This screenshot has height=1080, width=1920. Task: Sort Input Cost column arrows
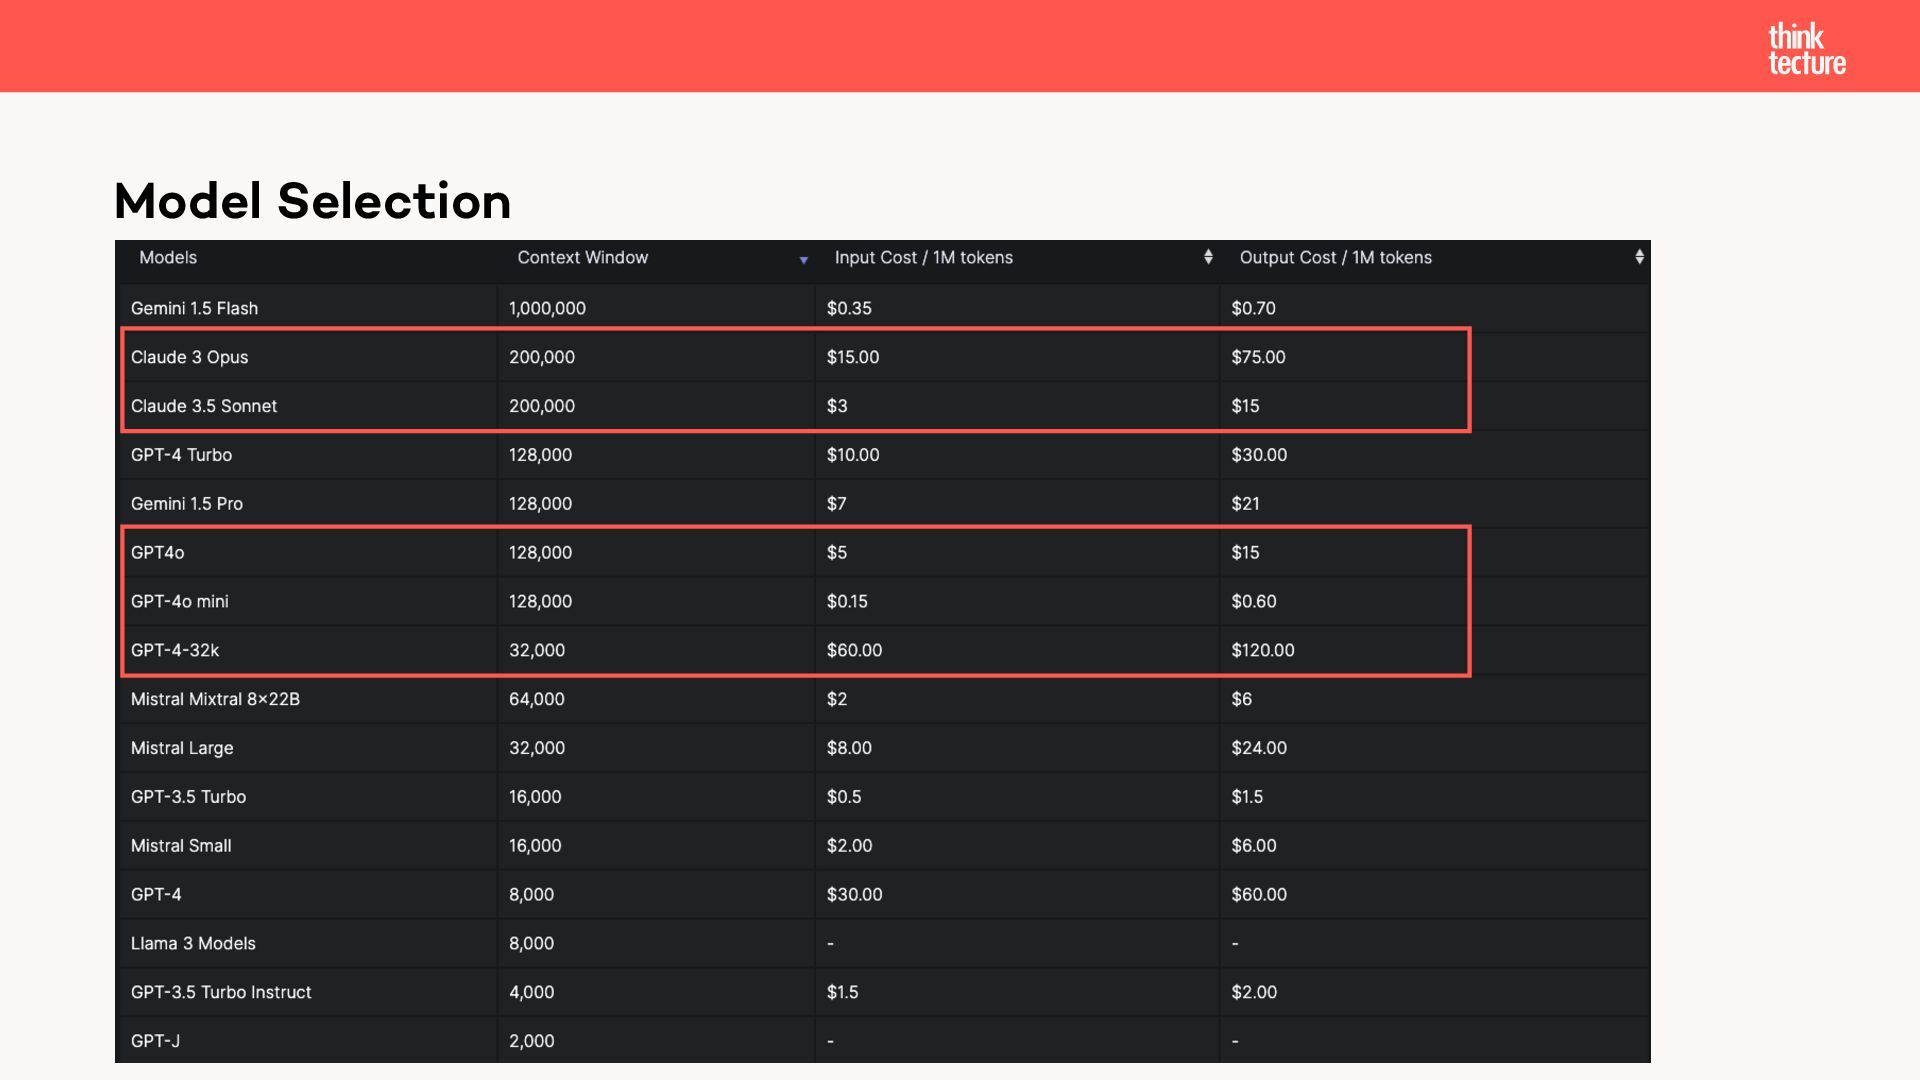coord(1208,257)
